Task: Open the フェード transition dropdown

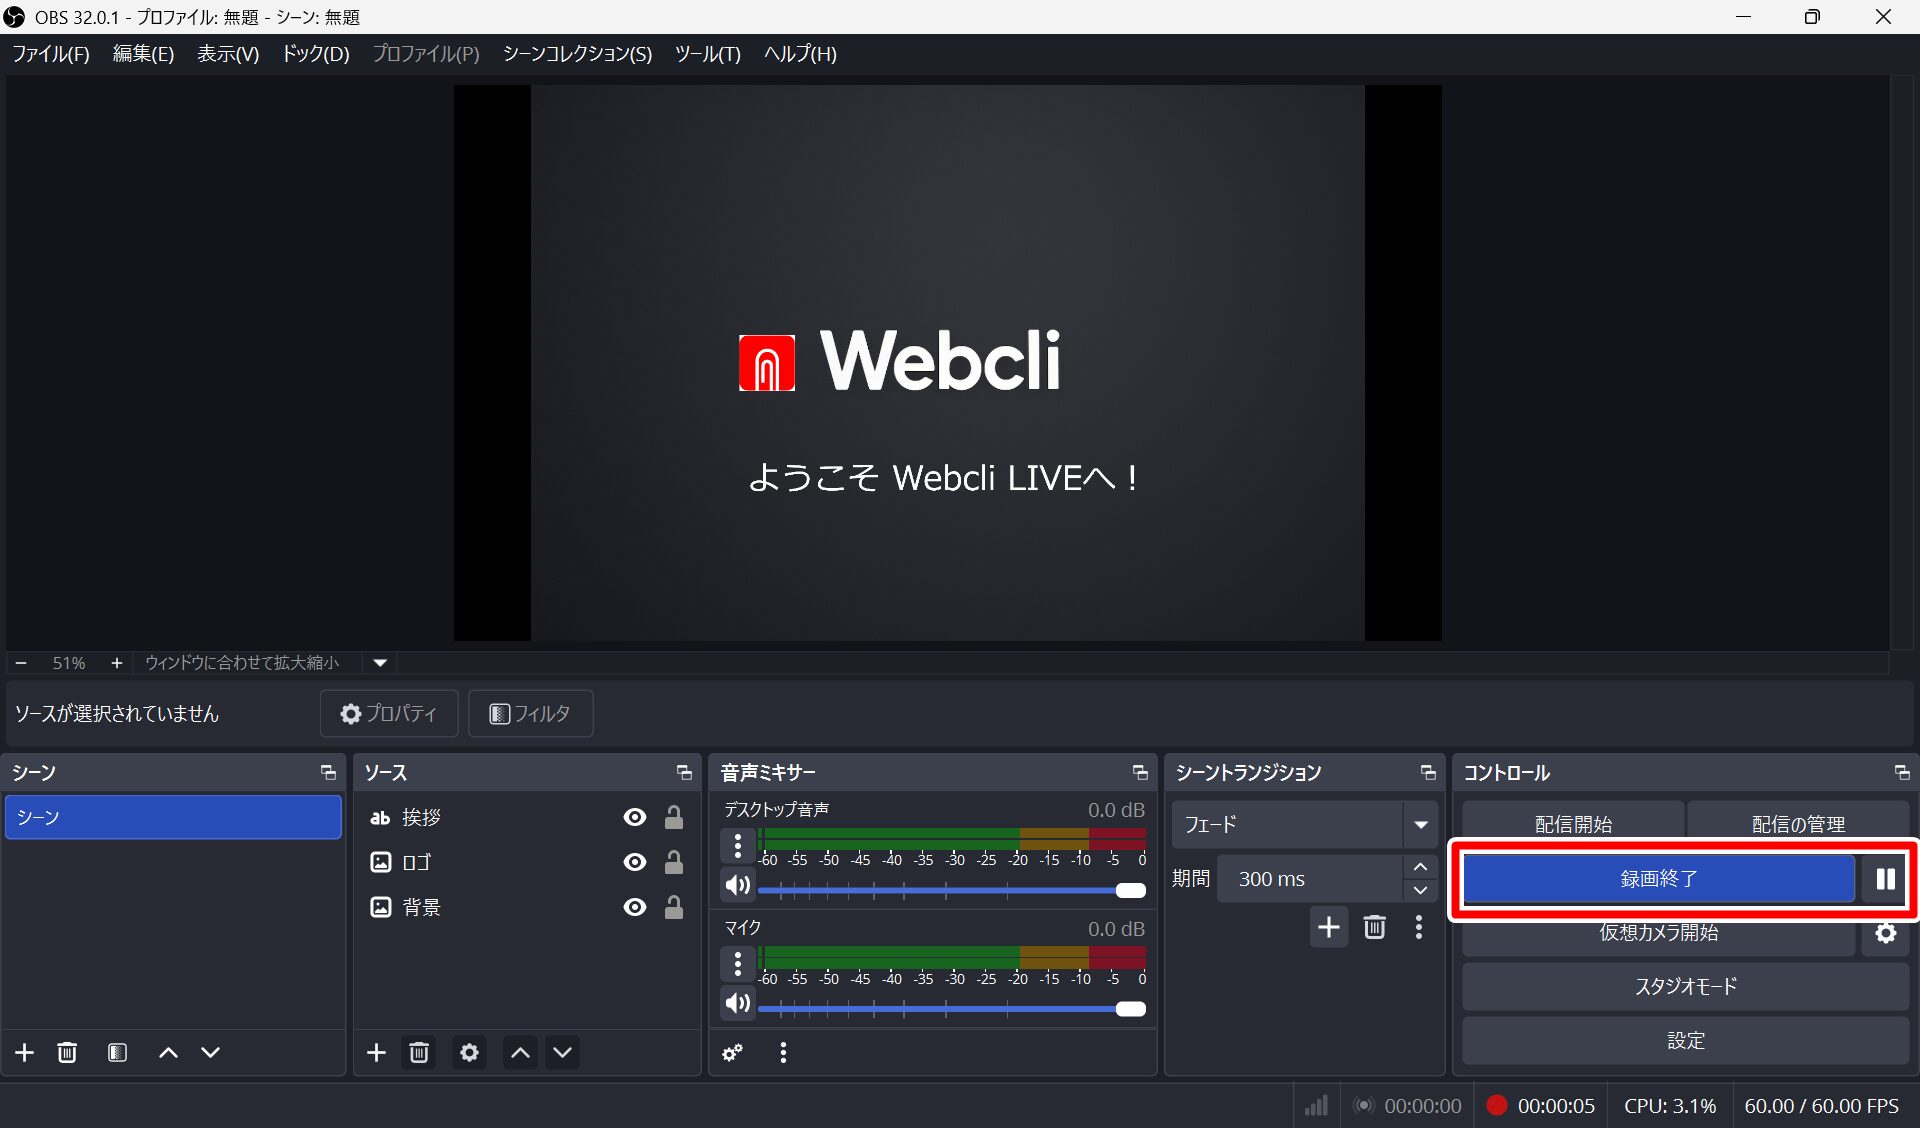Action: [1420, 825]
